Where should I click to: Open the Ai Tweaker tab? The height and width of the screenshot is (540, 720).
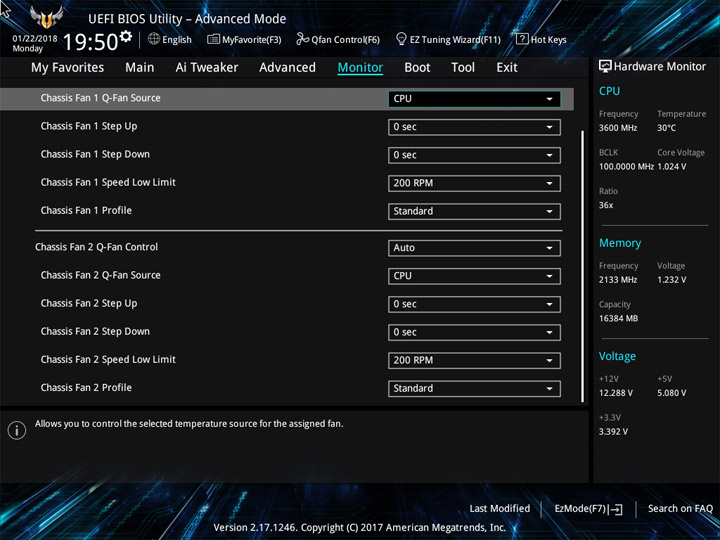pos(207,68)
